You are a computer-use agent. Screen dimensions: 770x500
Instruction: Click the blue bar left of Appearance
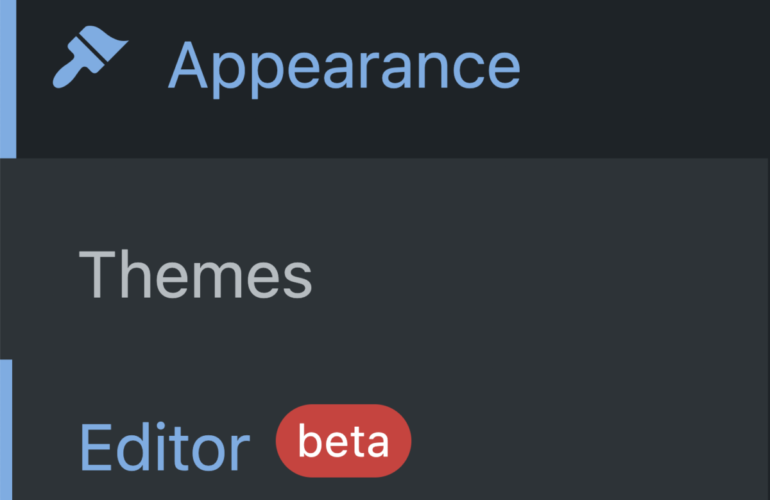tap(8, 78)
